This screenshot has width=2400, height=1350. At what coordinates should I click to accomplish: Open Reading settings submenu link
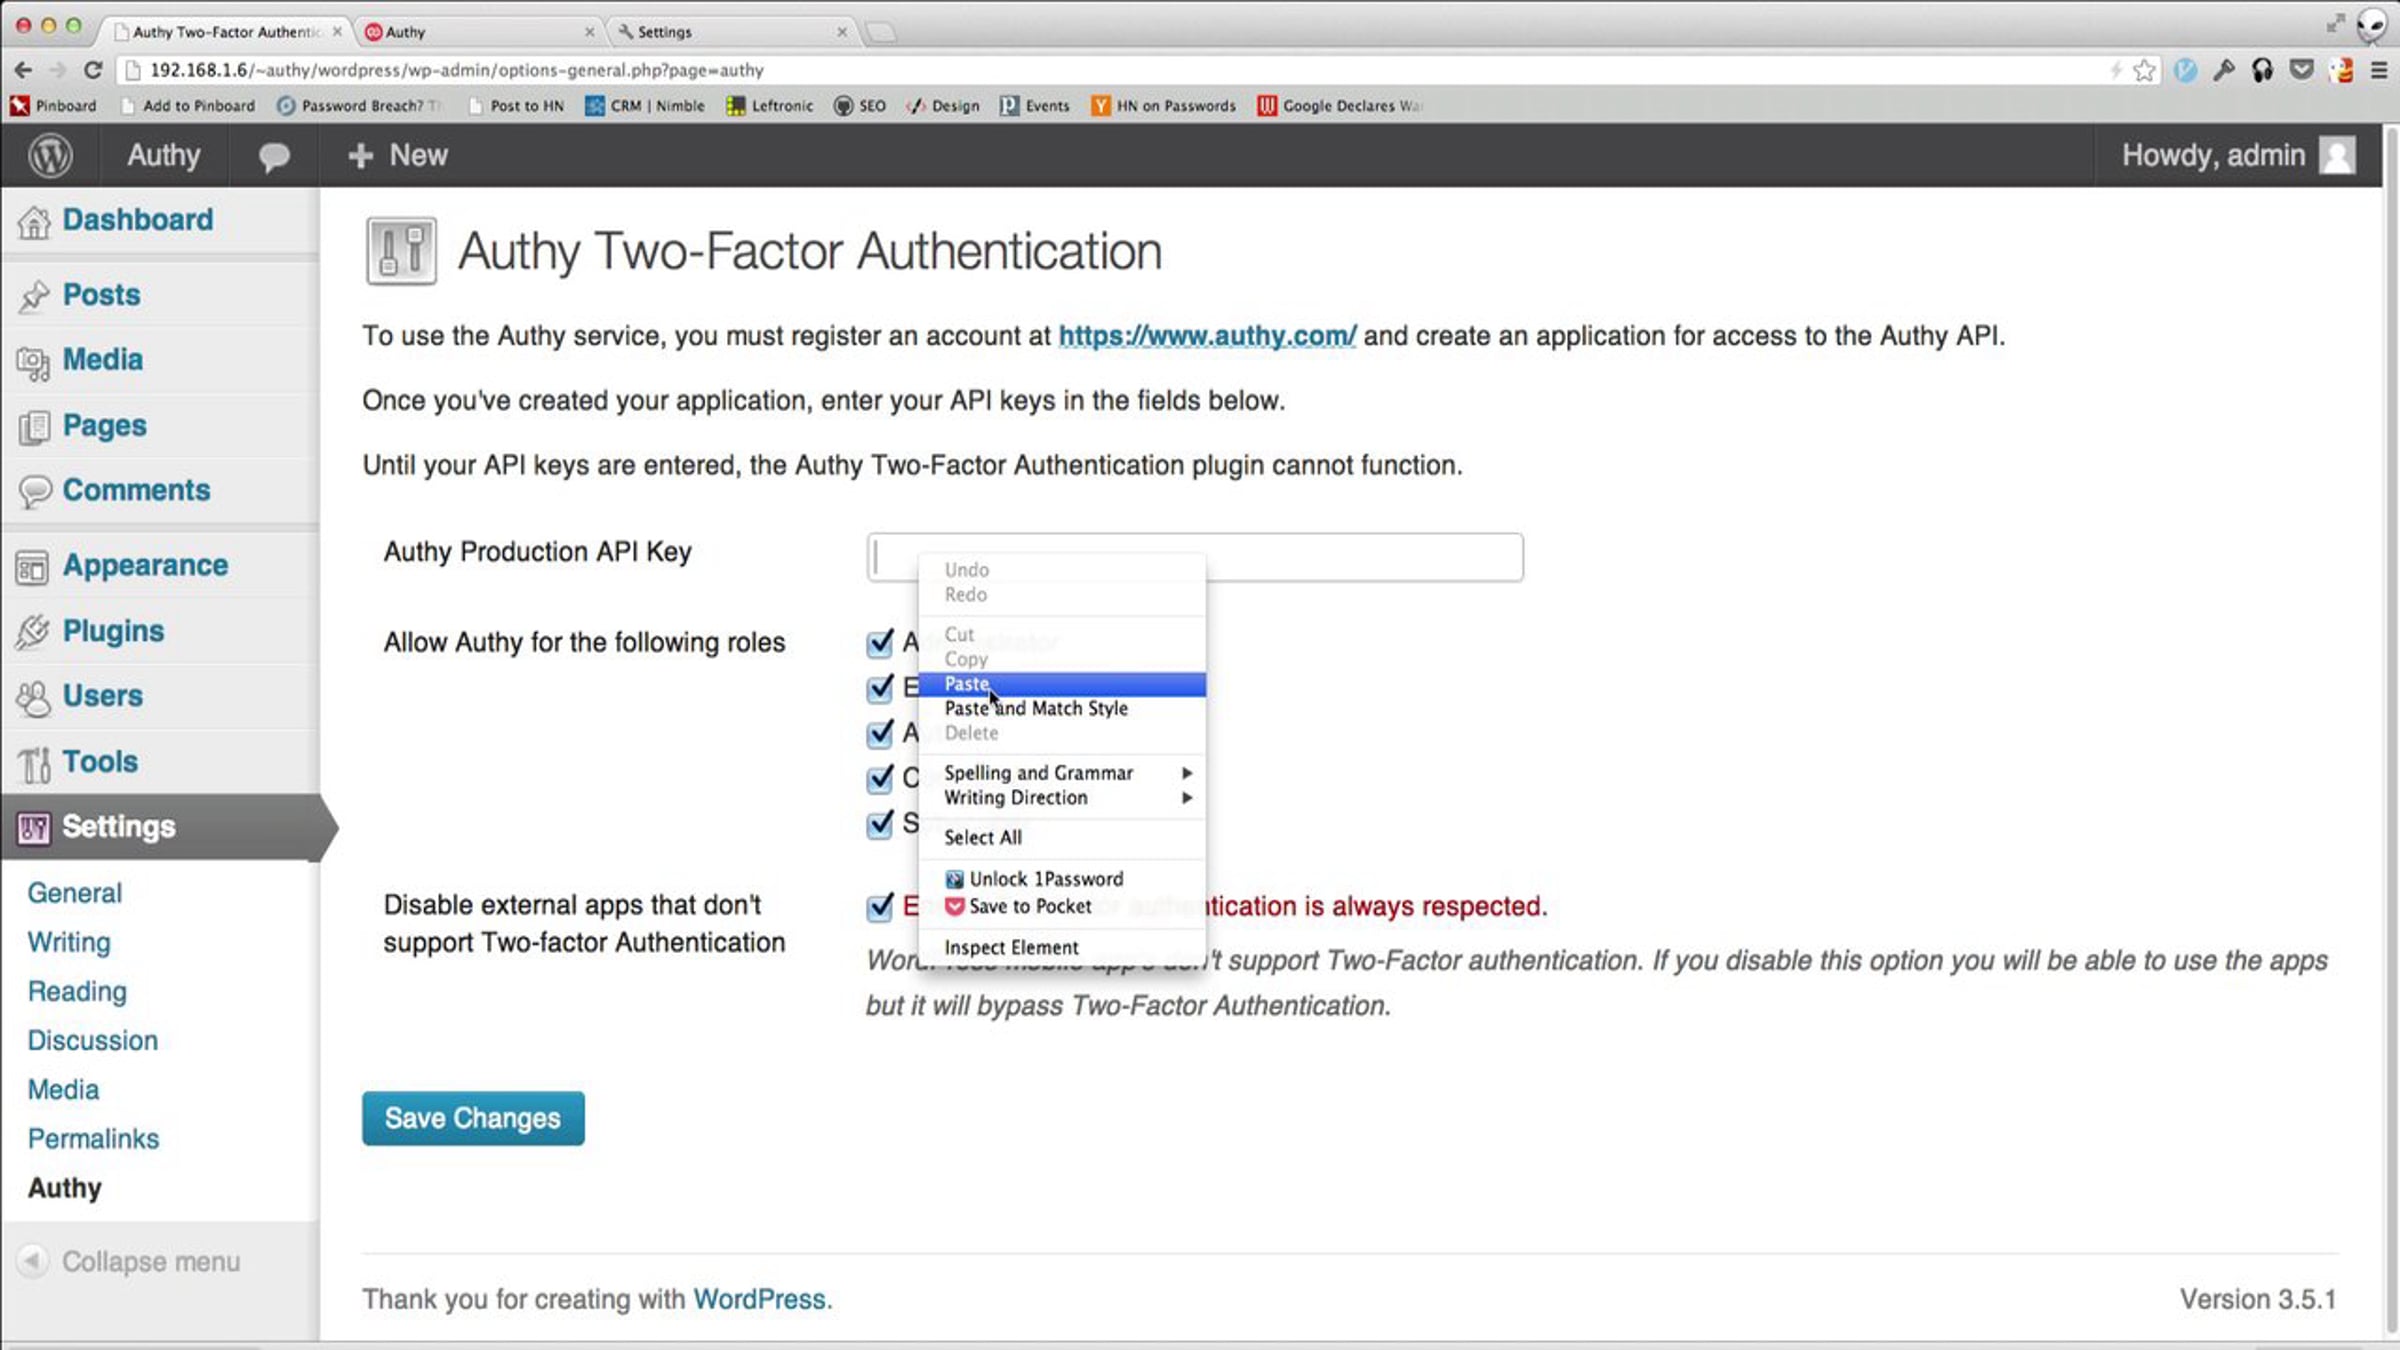[77, 991]
